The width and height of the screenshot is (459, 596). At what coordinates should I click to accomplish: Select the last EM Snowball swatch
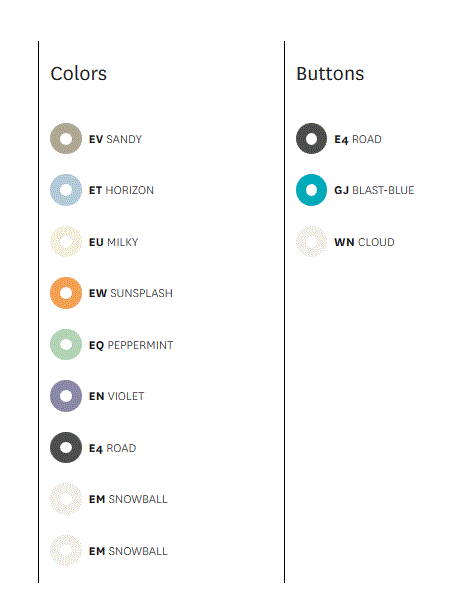66,551
